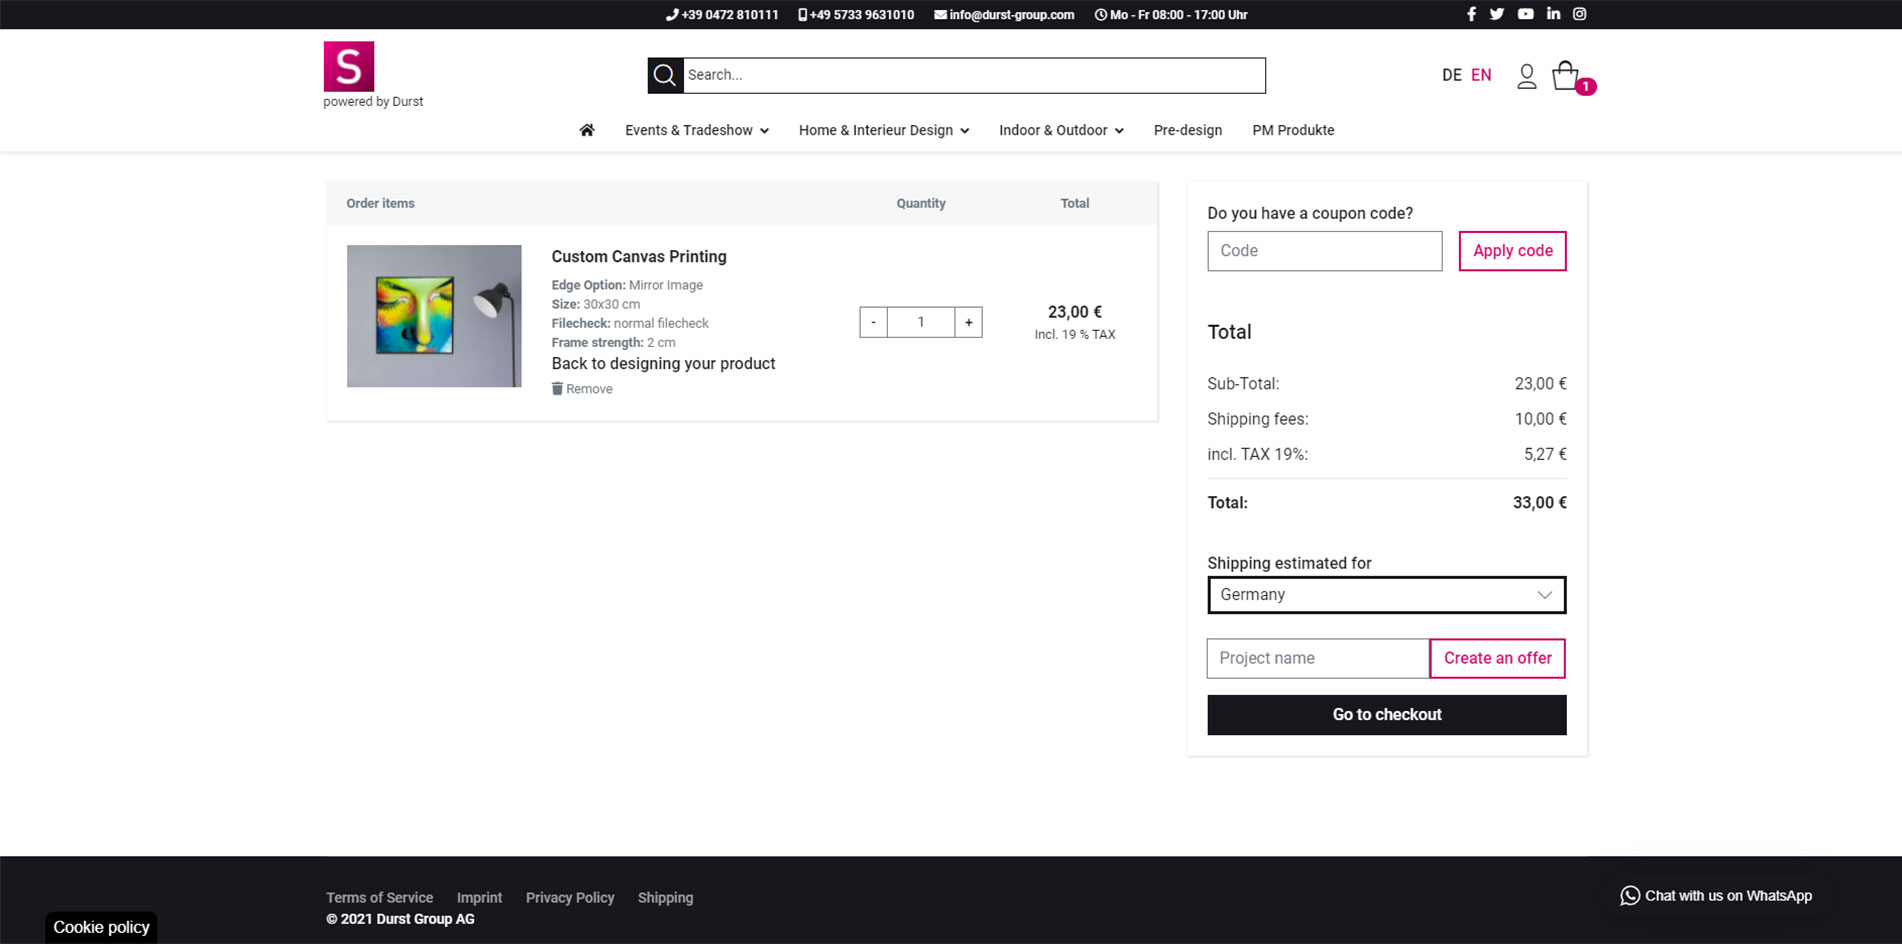This screenshot has height=944, width=1902.
Task: Go to home via house icon
Action: [x=587, y=130]
